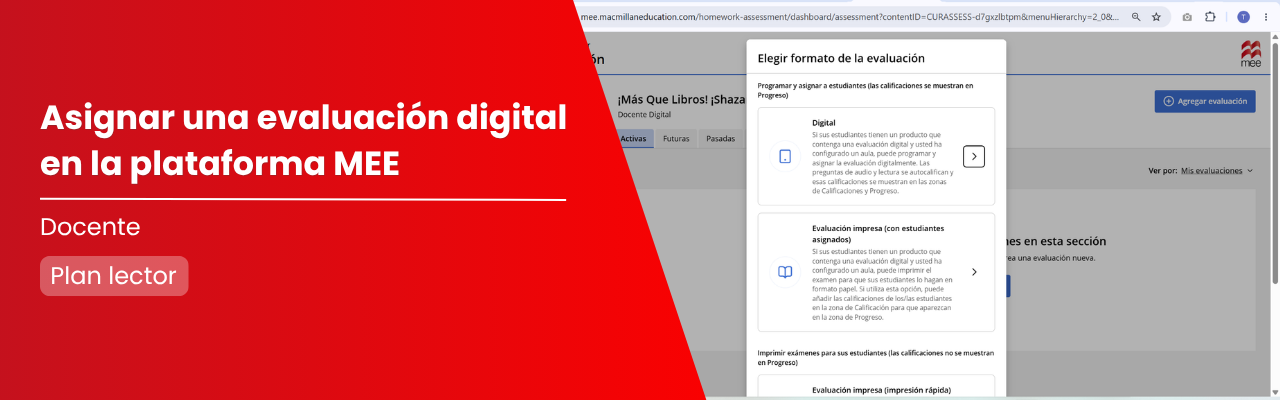Click the Agregar evaluación button
The width and height of the screenshot is (1280, 400).
tap(1205, 101)
